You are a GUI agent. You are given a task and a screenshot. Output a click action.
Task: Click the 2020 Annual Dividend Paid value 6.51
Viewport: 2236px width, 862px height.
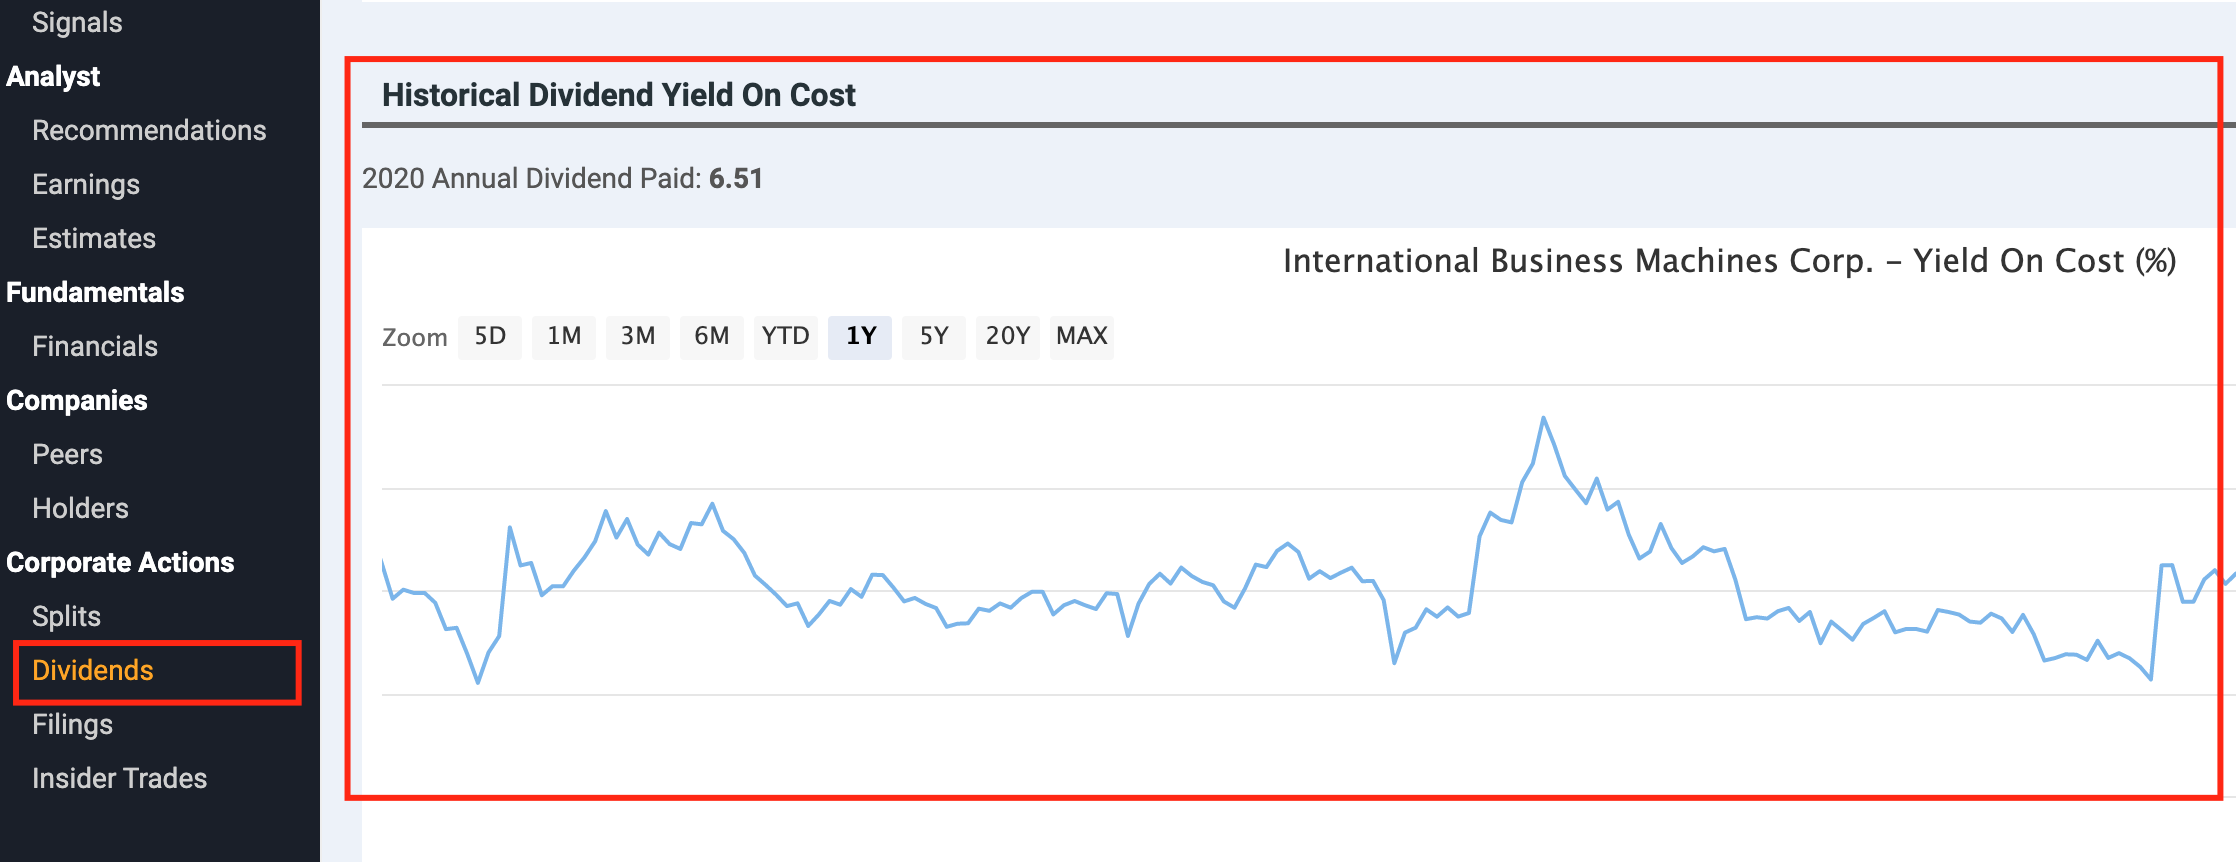coord(736,178)
